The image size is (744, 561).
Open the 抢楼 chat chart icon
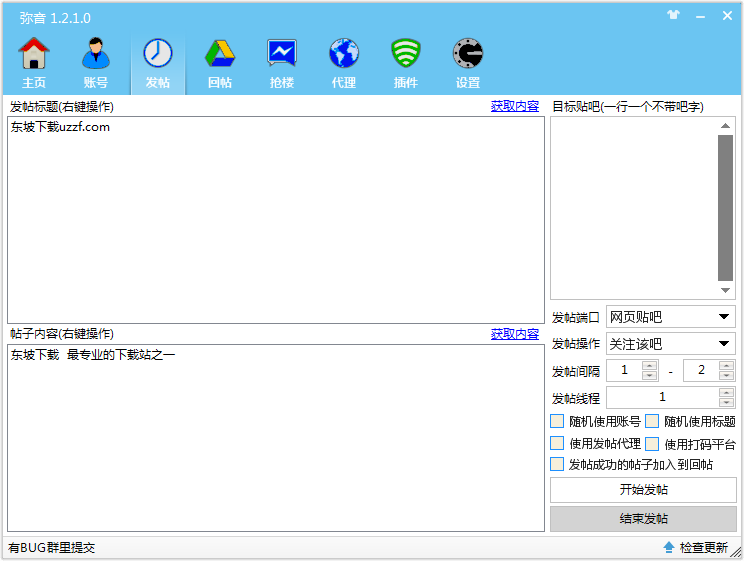[282, 53]
